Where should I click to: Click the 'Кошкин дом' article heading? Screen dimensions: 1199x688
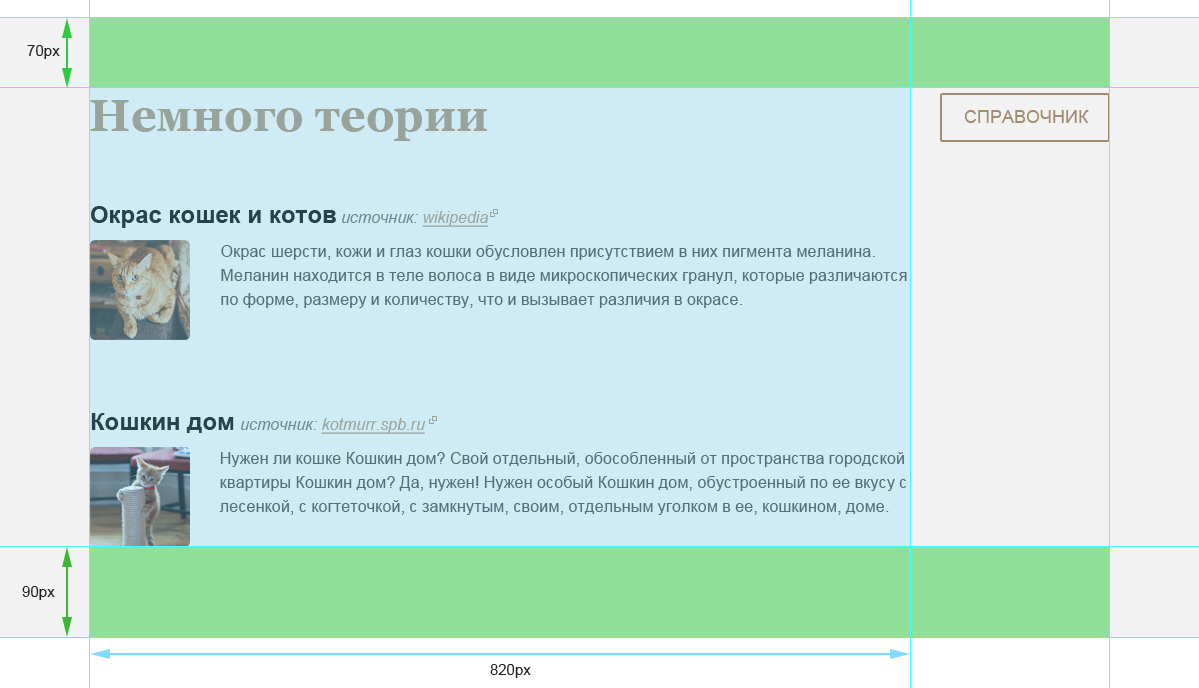point(162,422)
